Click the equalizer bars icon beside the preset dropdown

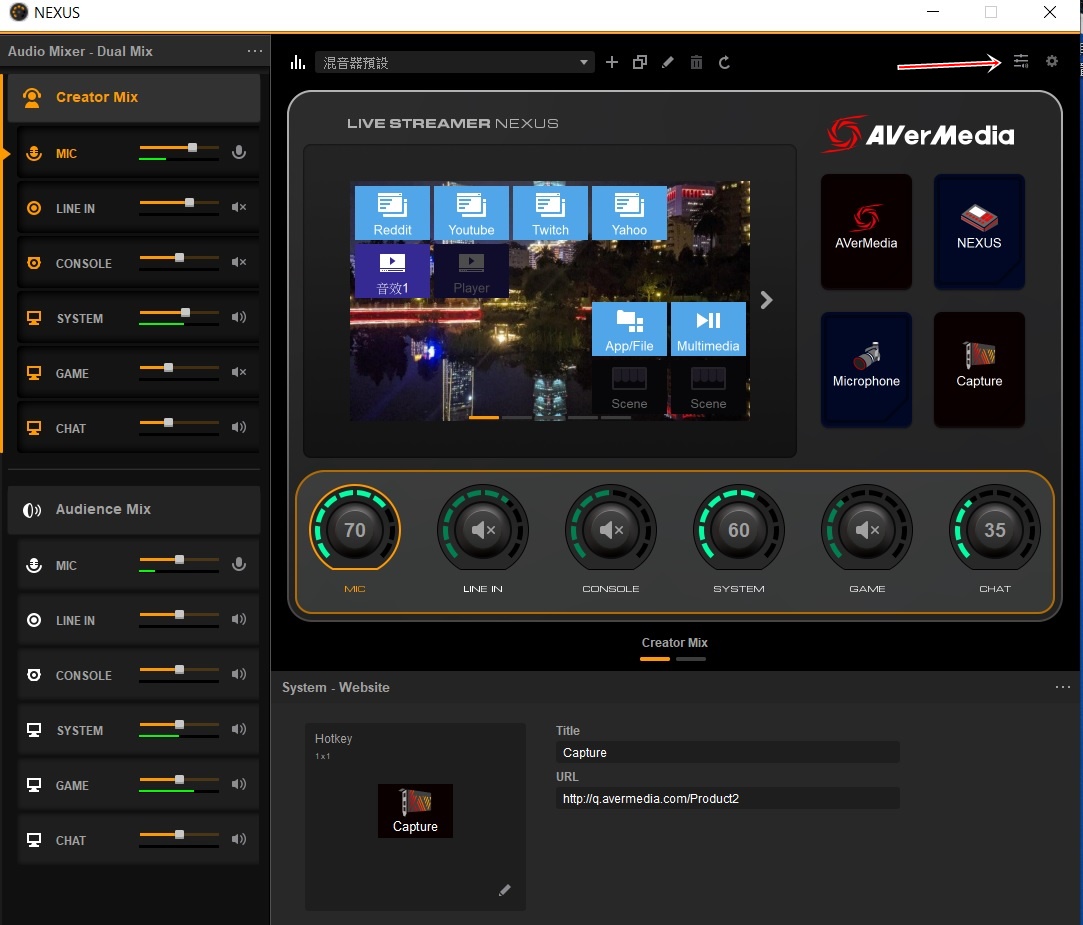[x=298, y=63]
